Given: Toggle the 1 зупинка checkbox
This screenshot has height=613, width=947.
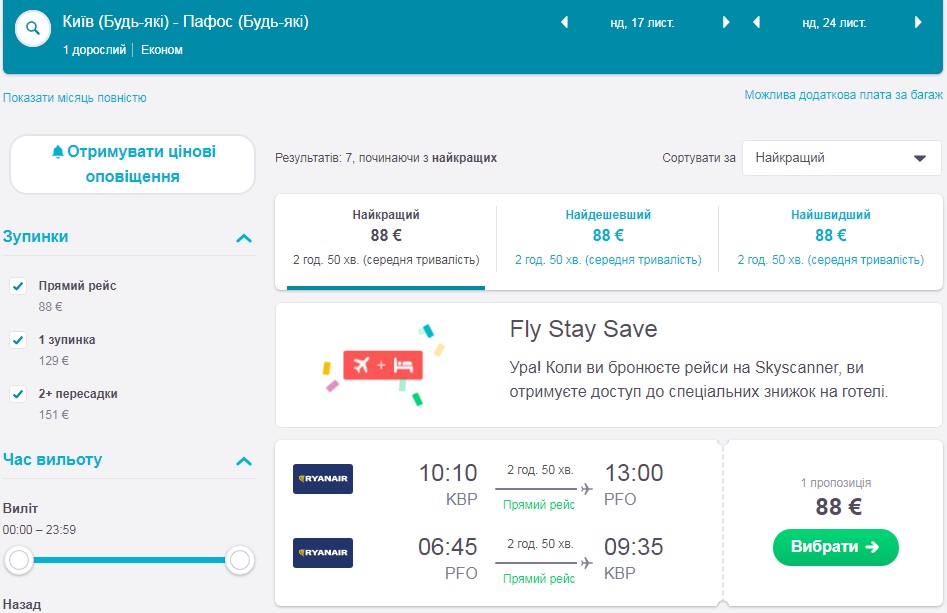Looking at the screenshot, I should click(18, 340).
